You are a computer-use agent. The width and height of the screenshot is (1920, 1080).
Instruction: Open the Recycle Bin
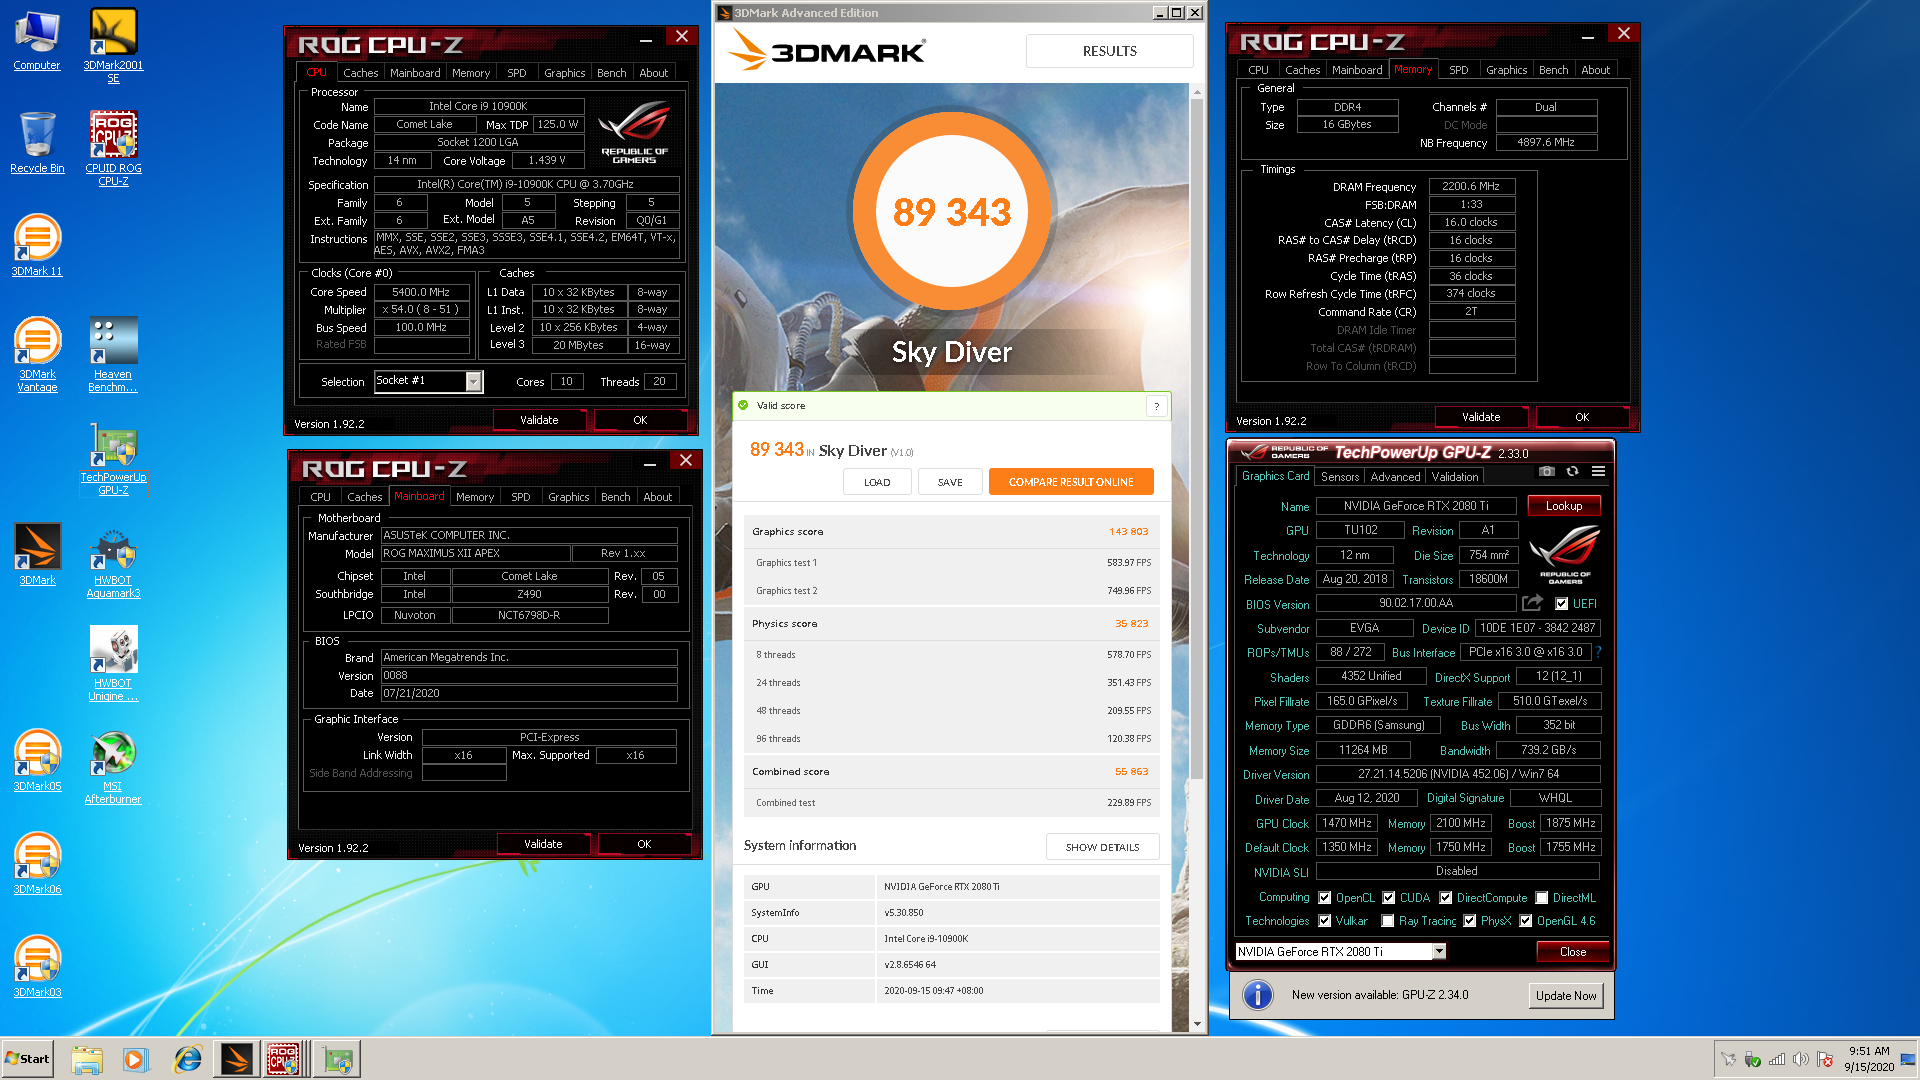pyautogui.click(x=37, y=143)
